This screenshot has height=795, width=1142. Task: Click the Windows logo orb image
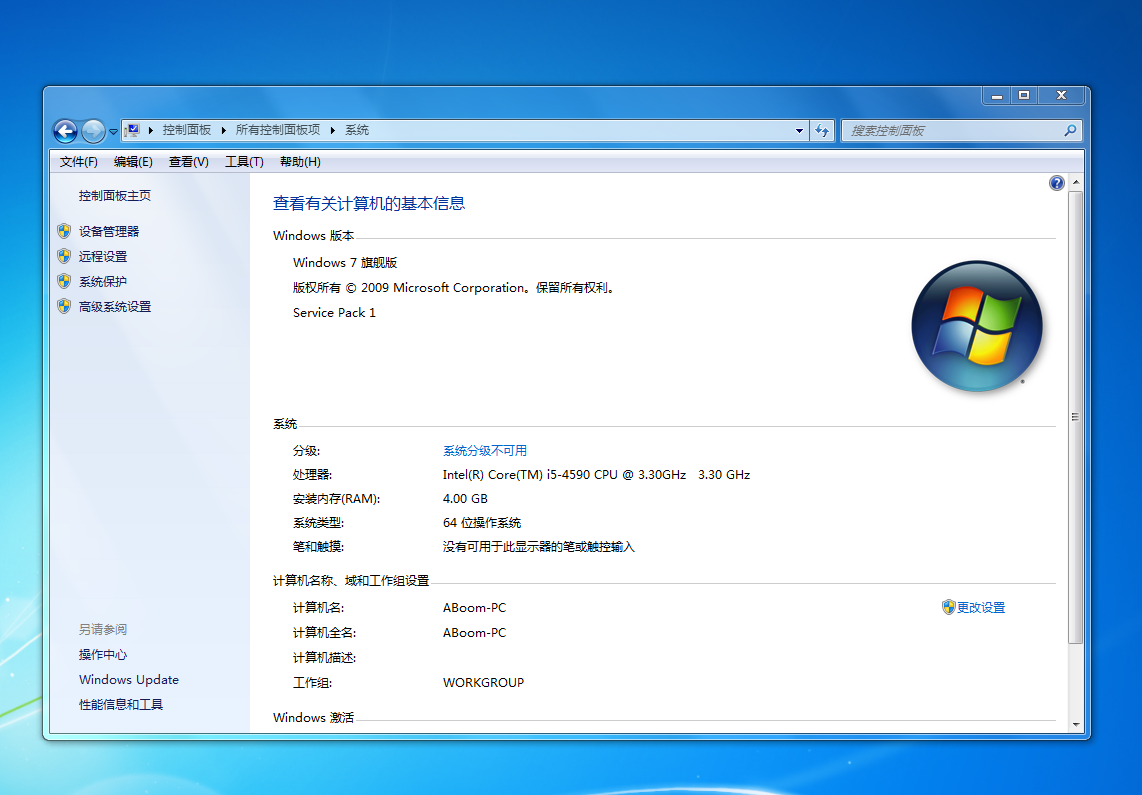(977, 325)
